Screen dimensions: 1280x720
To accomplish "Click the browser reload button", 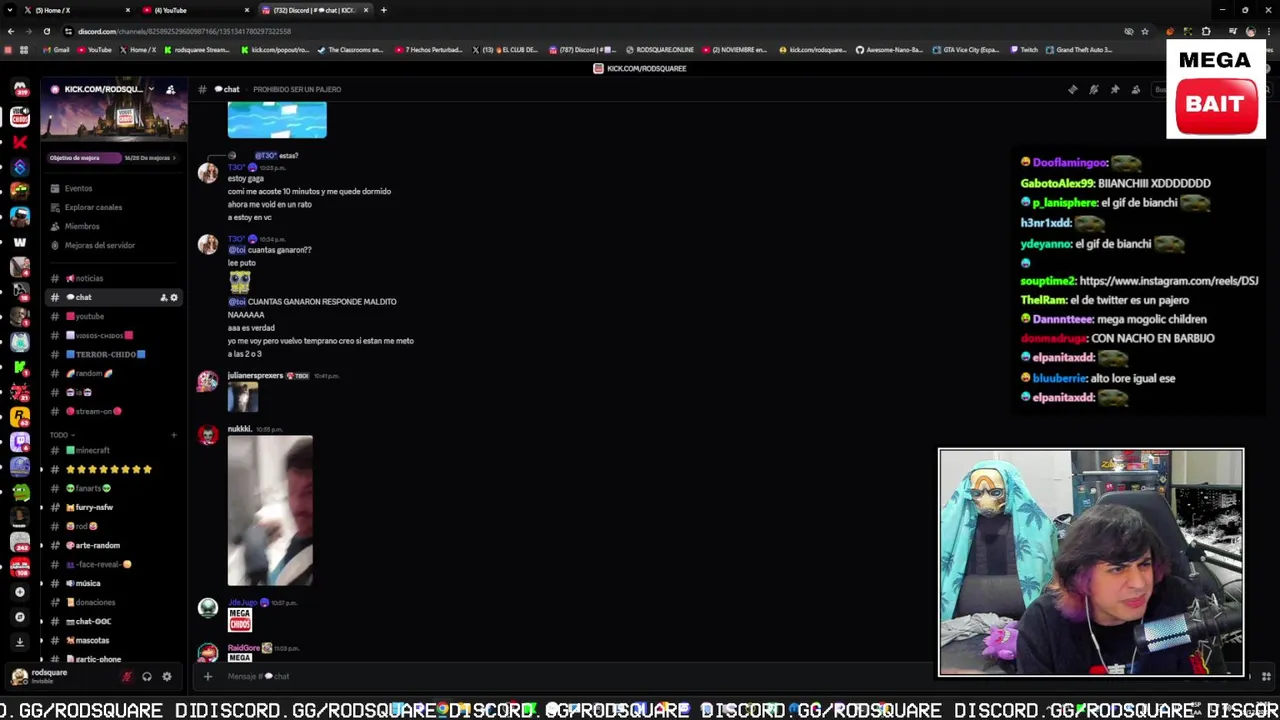I will point(46,31).
